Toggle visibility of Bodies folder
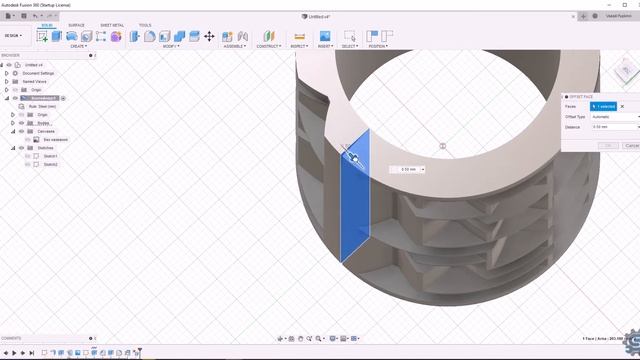Image resolution: width=640 pixels, height=360 pixels. [22, 123]
